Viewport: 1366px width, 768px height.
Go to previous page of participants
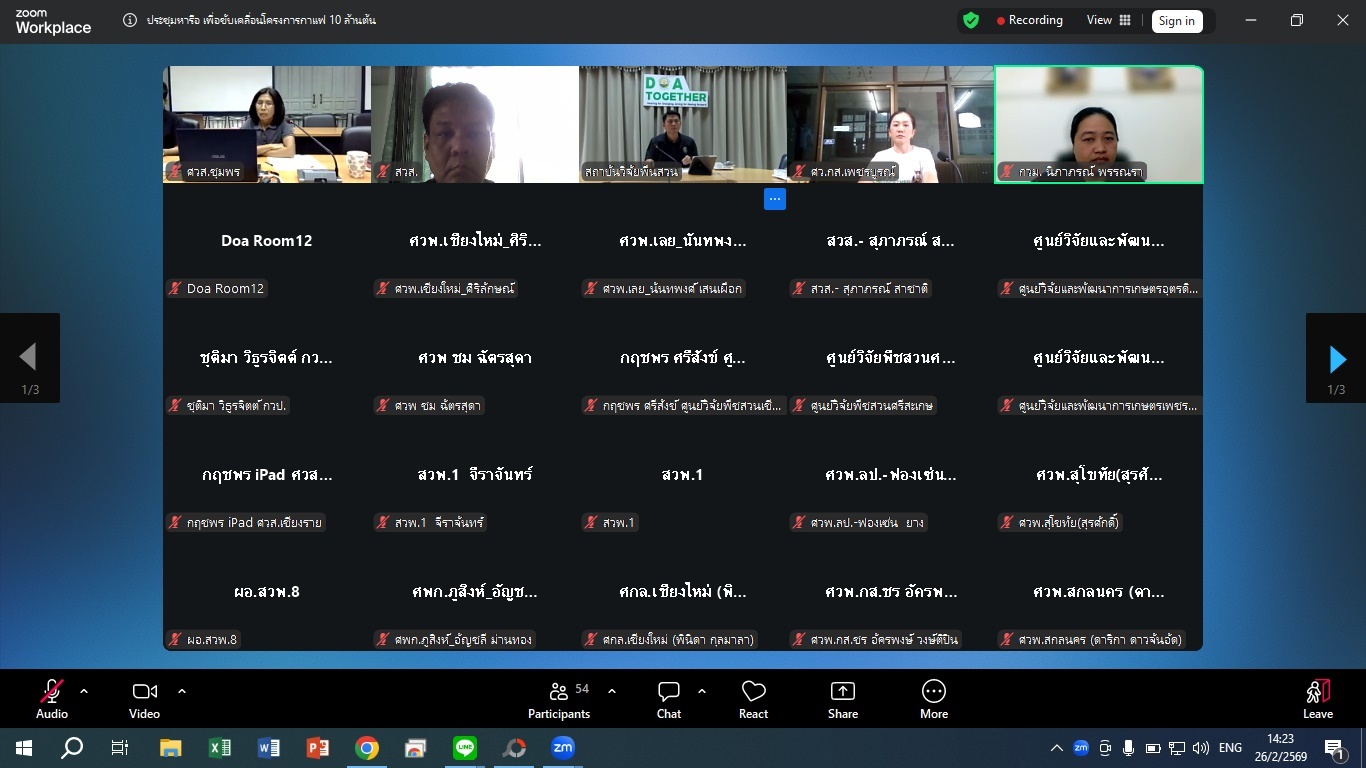coord(29,358)
